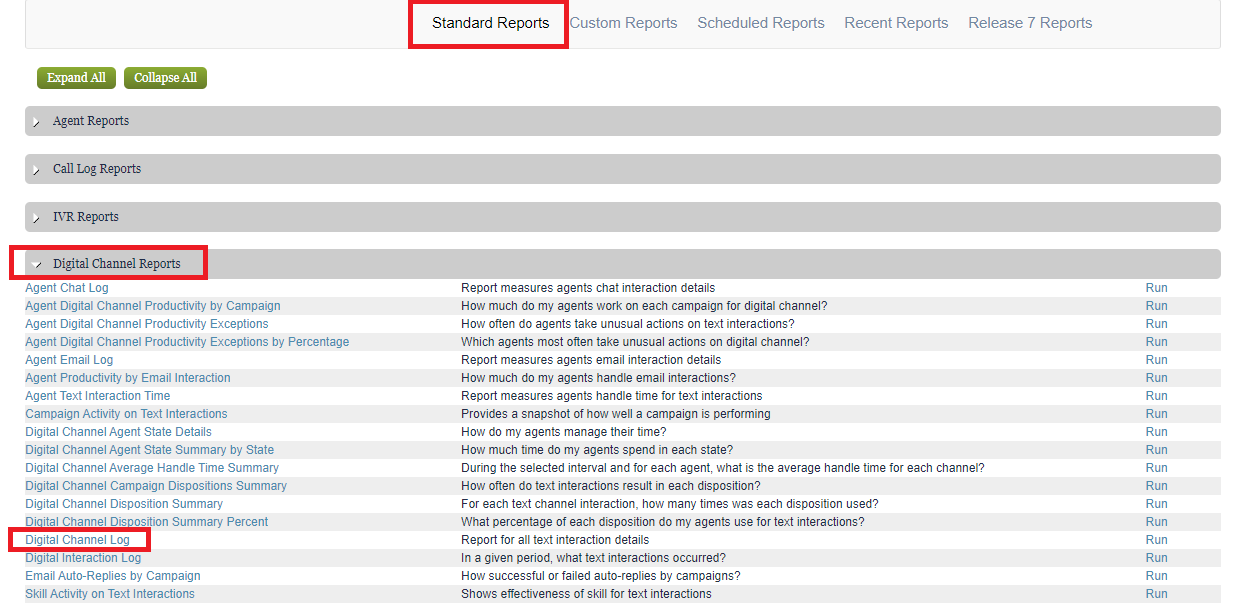The height and width of the screenshot is (614, 1243).
Task: Run the Digital Interaction Log report
Action: click(1156, 558)
